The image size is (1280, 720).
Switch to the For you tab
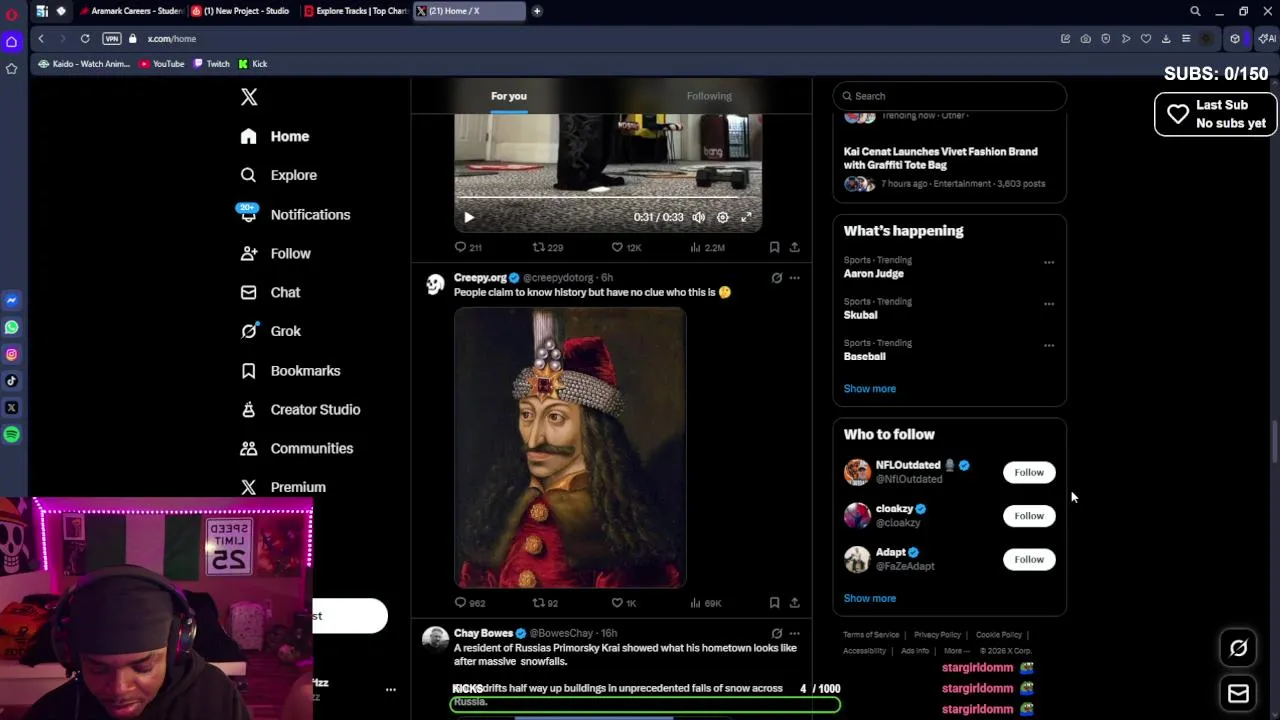click(508, 96)
